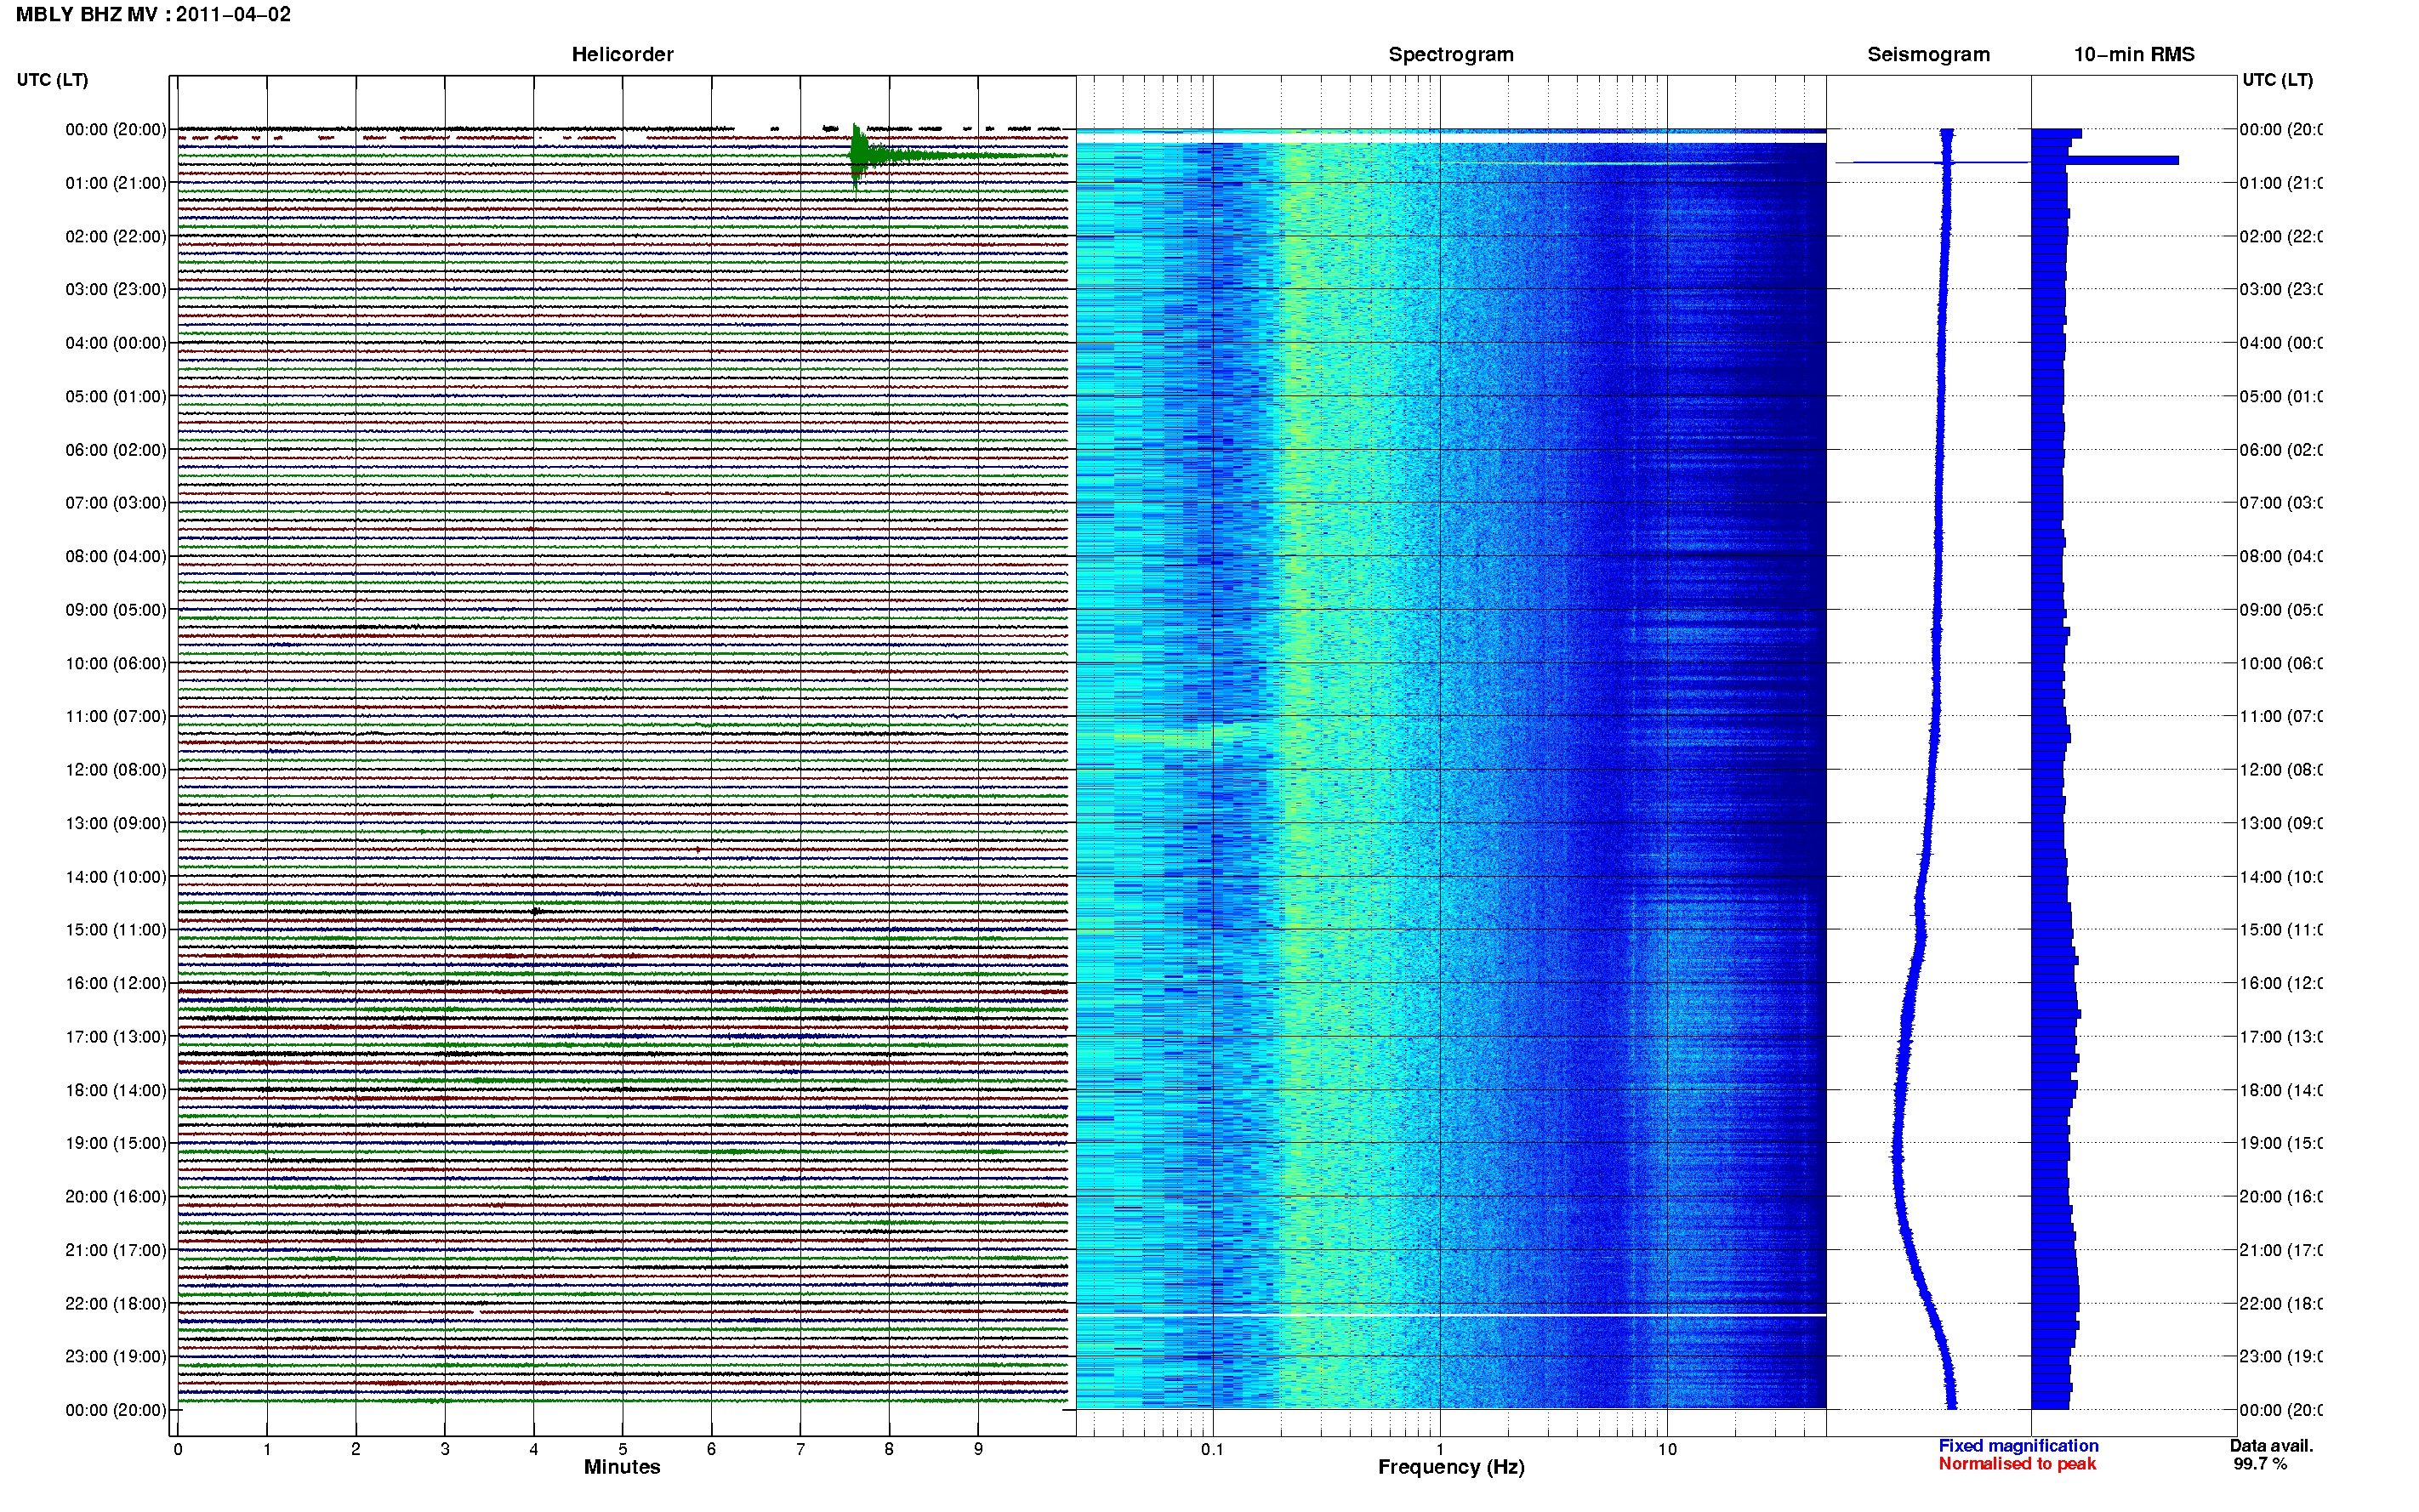Click the left time label '13:00 (09:00)'
Screen dimensions: 2419x1512
pos(116,824)
